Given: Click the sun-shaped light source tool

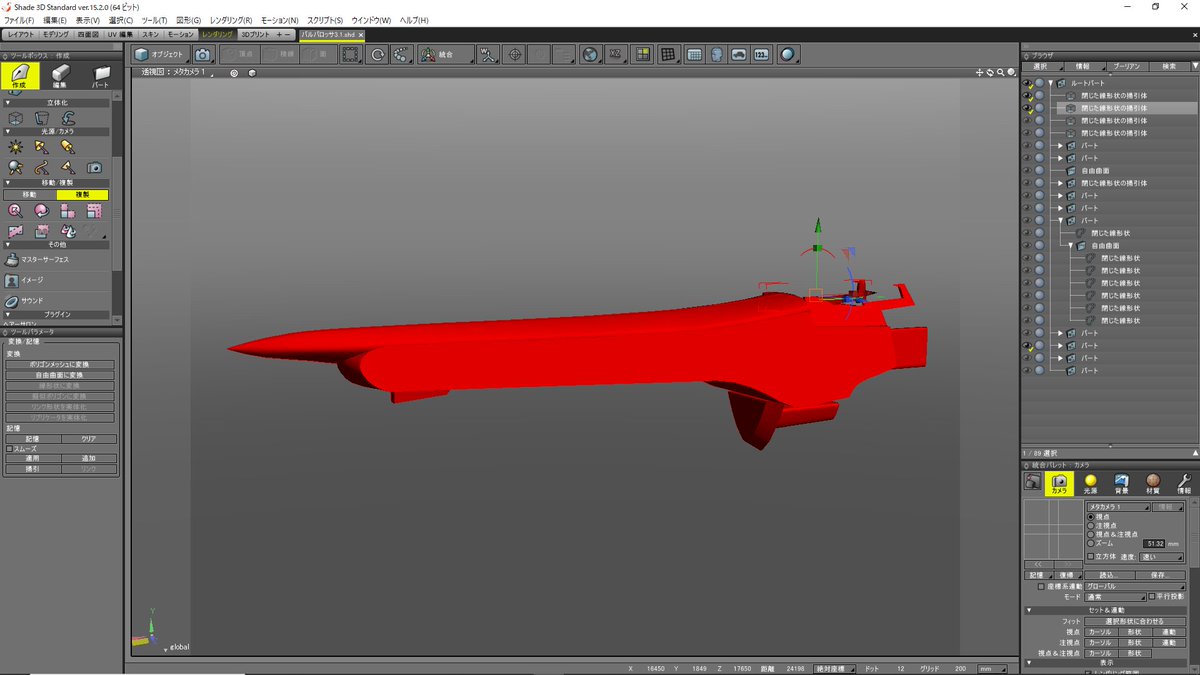Looking at the screenshot, I should (15, 146).
